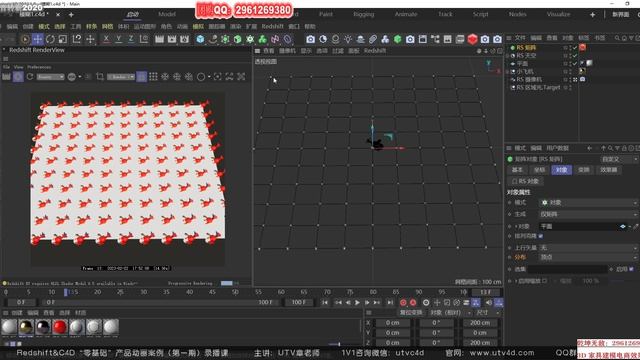The height and width of the screenshot is (360, 640).
Task: Toggle the Y axis lock
Action: point(118,39)
